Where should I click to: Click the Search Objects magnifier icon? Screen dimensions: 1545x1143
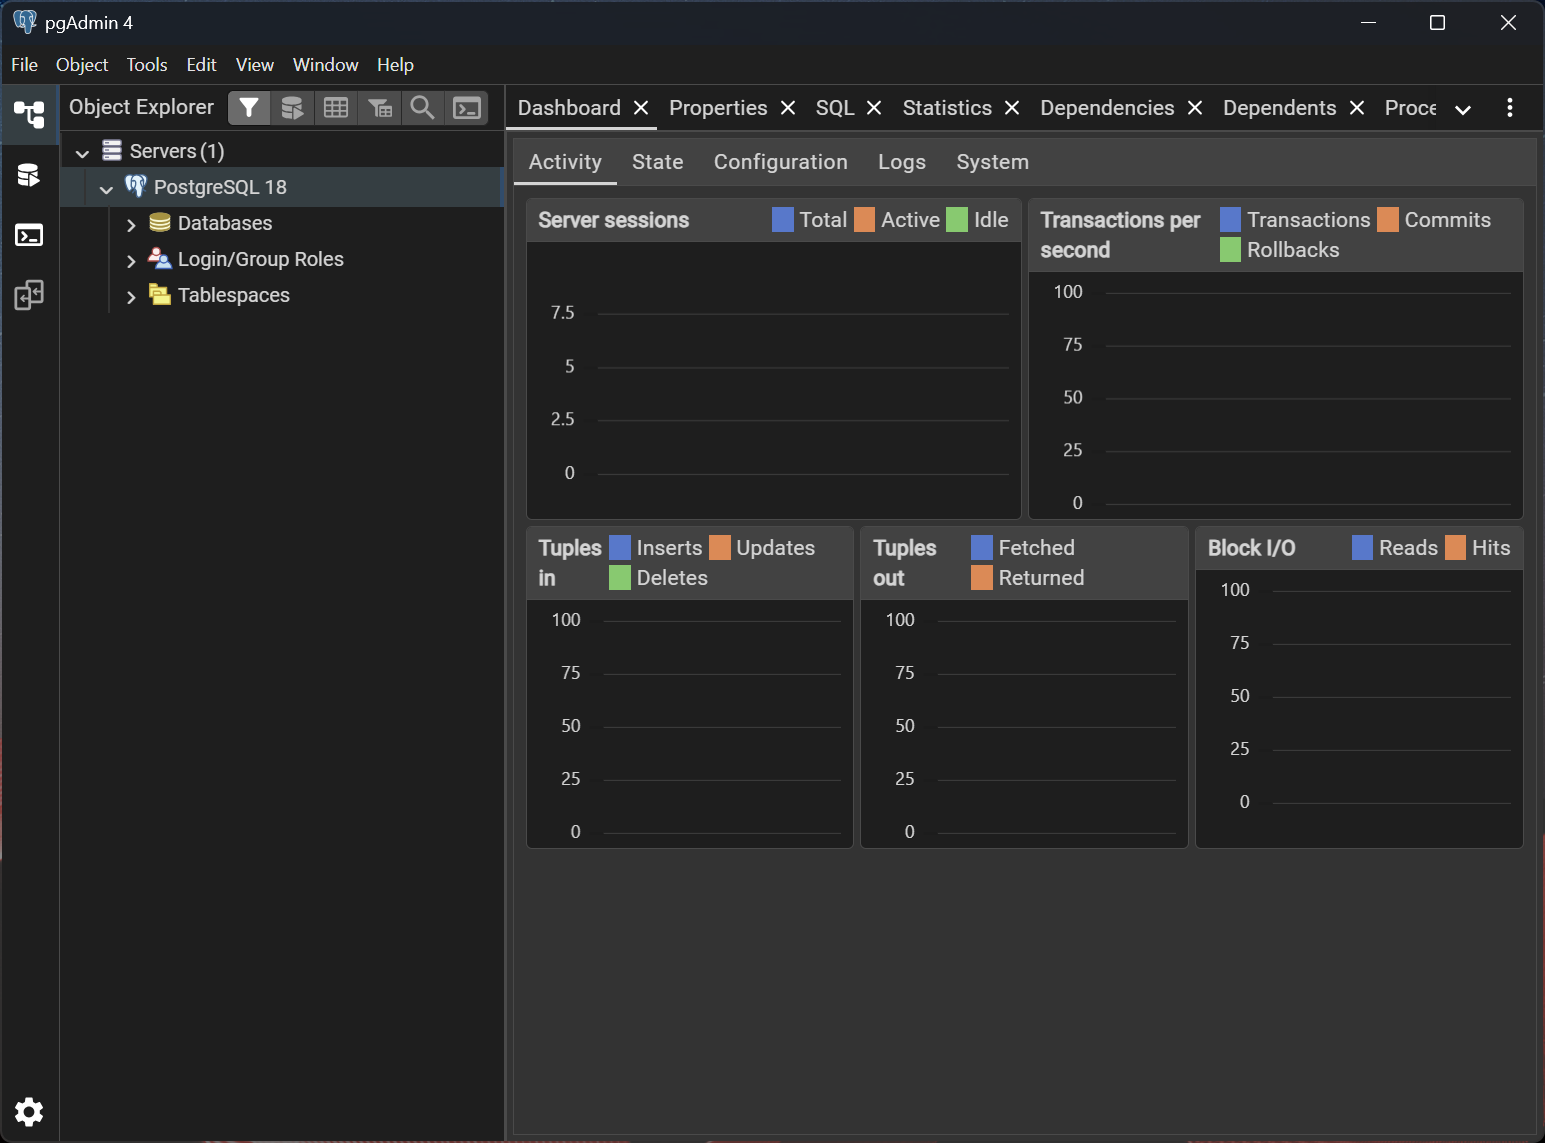423,108
